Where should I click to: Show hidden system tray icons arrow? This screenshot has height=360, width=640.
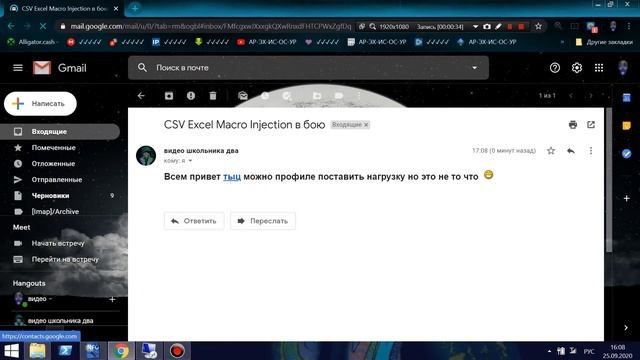pyautogui.click(x=549, y=351)
